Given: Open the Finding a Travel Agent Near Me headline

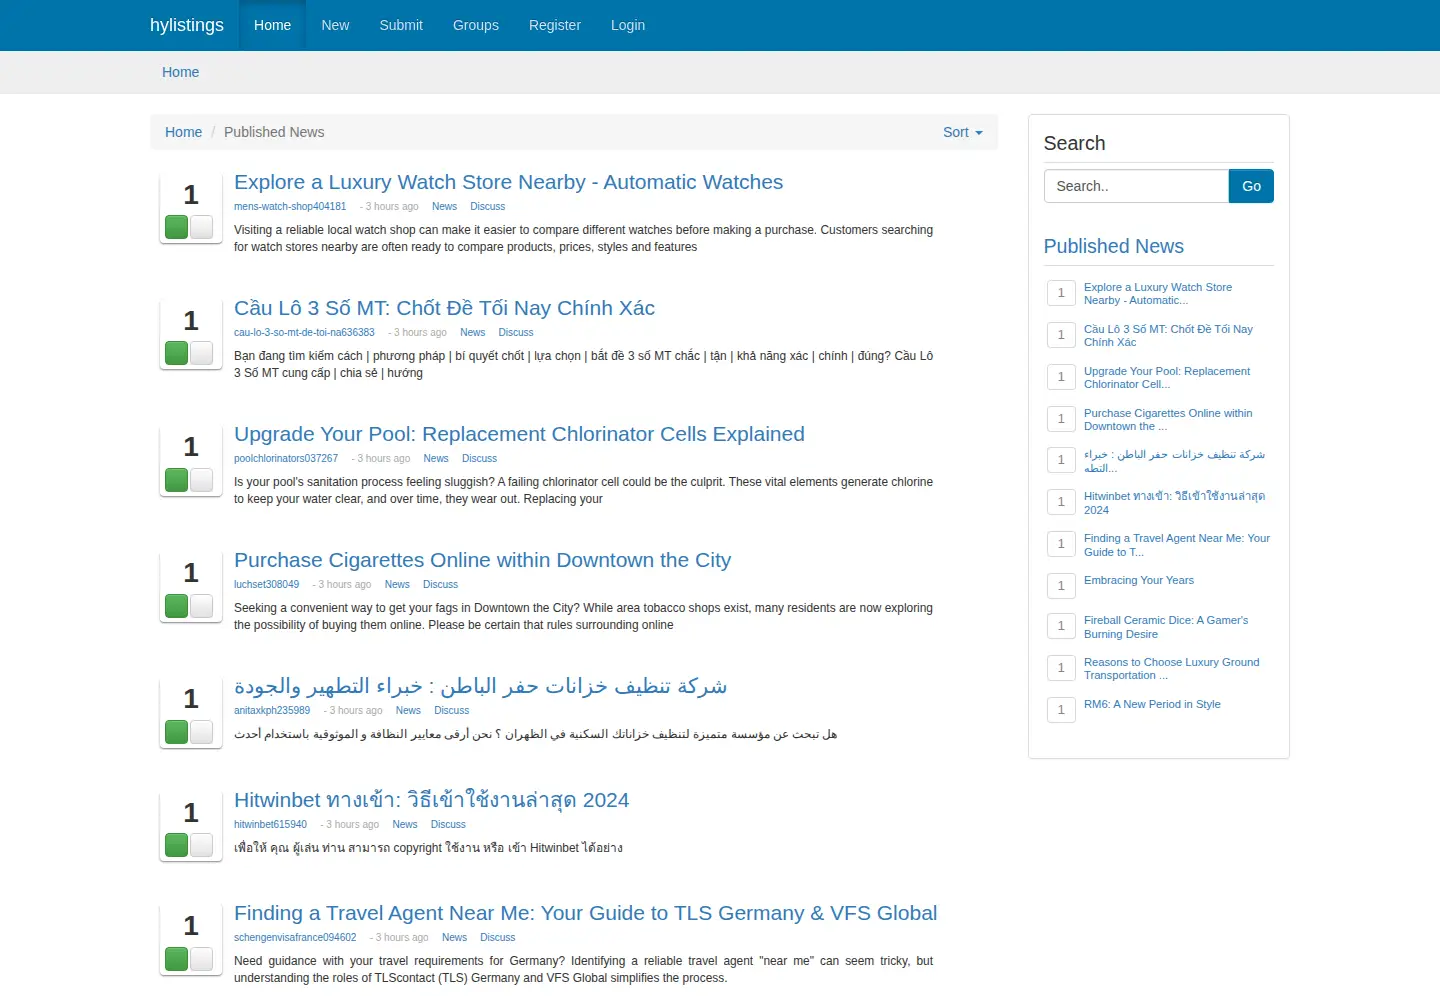Looking at the screenshot, I should click(x=586, y=913).
